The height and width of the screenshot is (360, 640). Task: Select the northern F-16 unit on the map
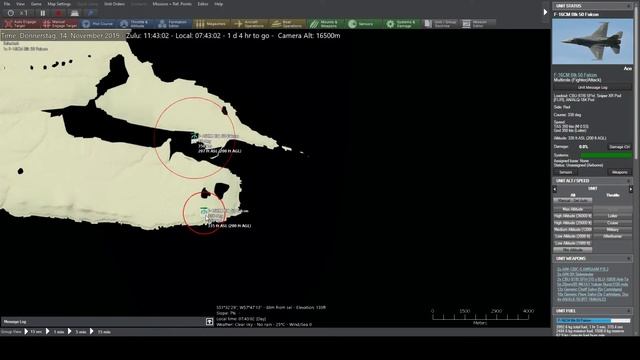coord(195,136)
